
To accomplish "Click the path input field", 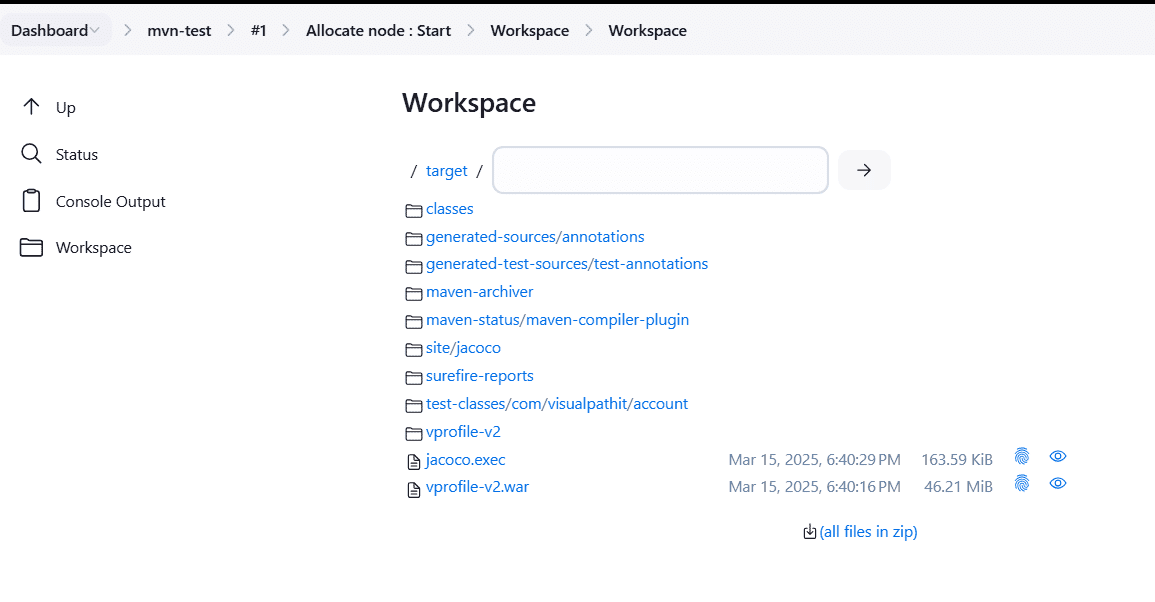I will point(660,170).
